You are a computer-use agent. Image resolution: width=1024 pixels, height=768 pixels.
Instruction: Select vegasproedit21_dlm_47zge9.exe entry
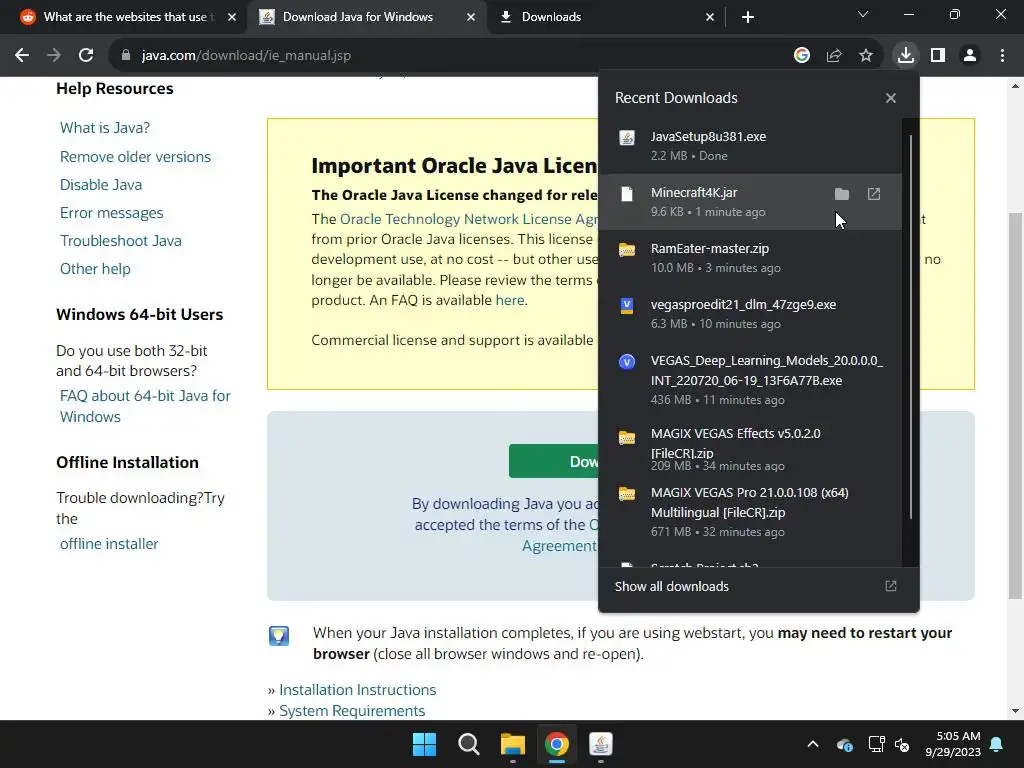pos(750,314)
